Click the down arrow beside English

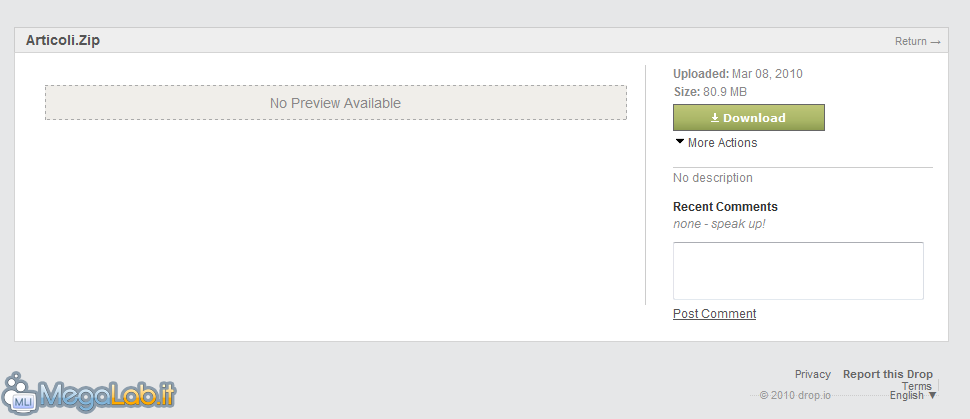932,395
